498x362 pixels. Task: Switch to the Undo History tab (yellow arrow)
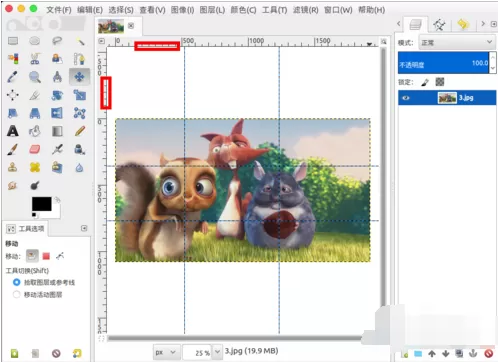coord(463,24)
